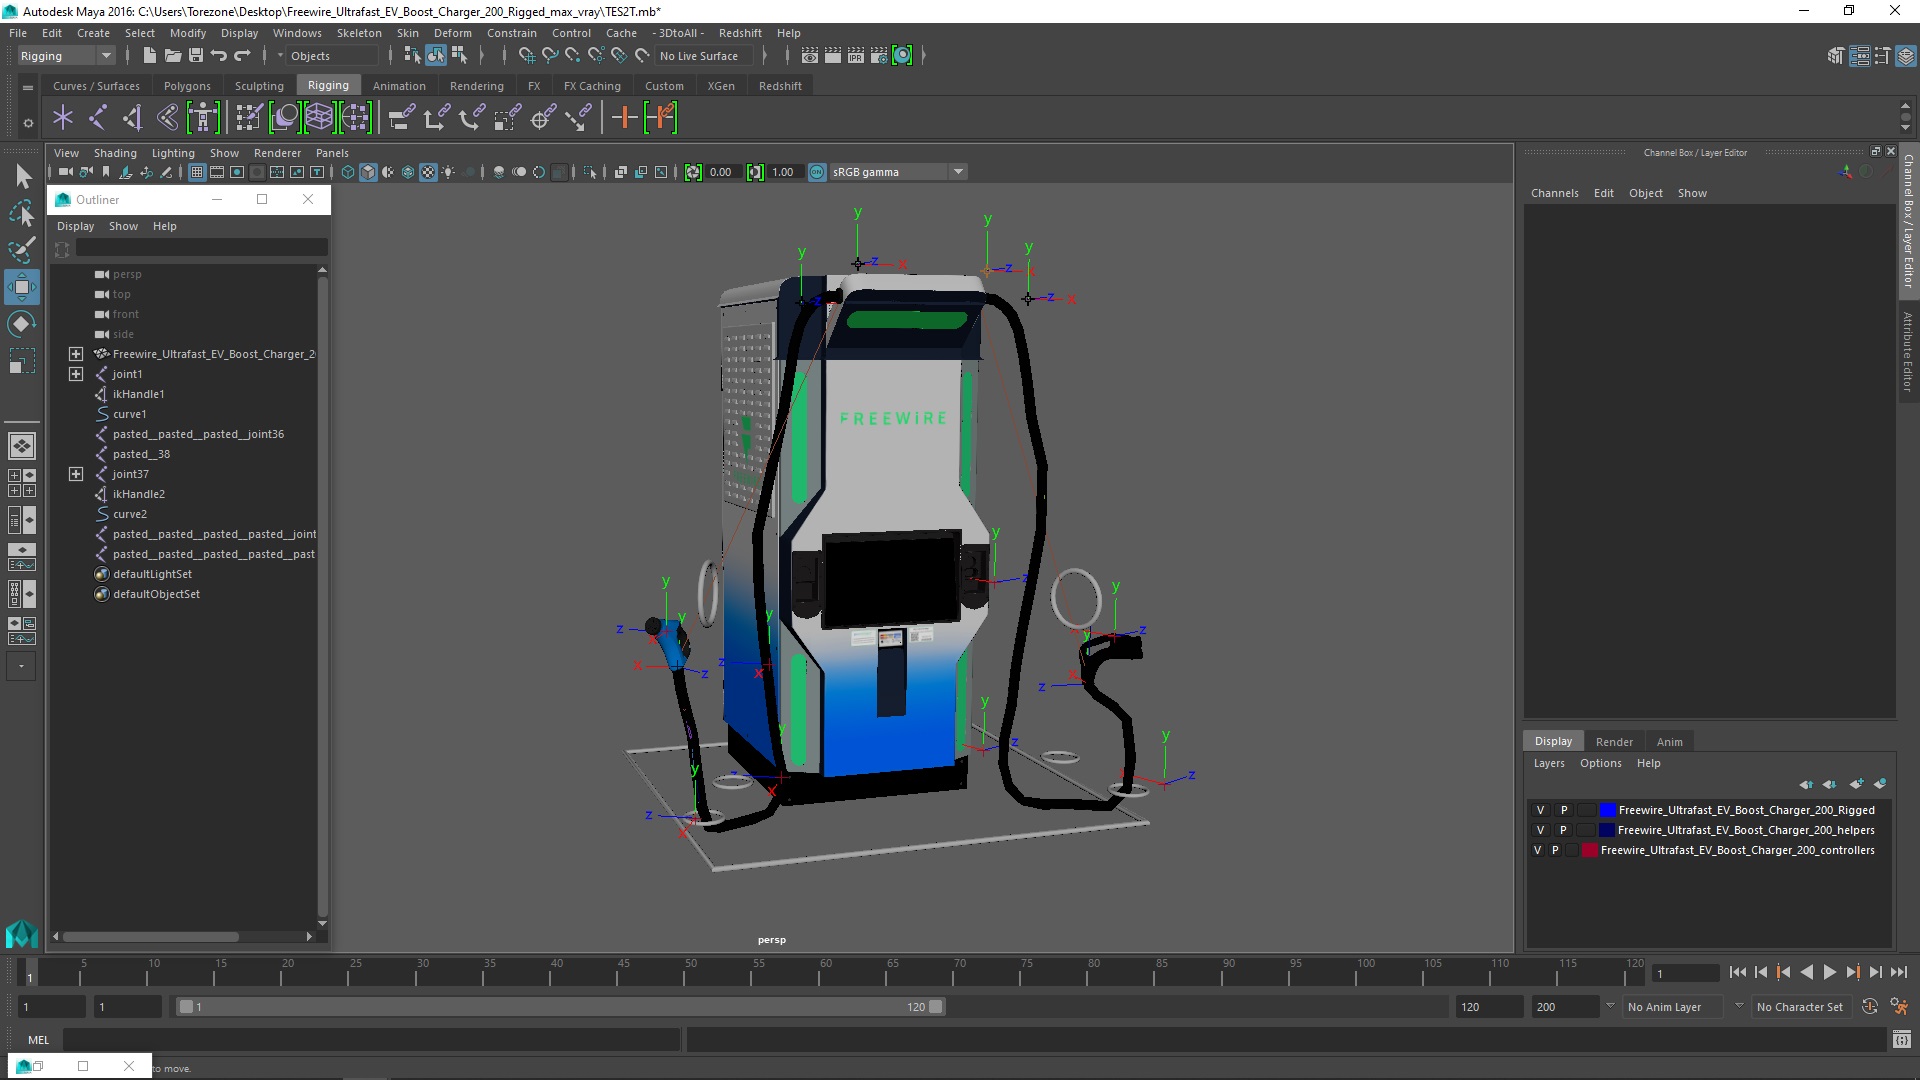The image size is (1920, 1080).
Task: Click the parent constraint plus icon on shelf
Action: pos(624,118)
